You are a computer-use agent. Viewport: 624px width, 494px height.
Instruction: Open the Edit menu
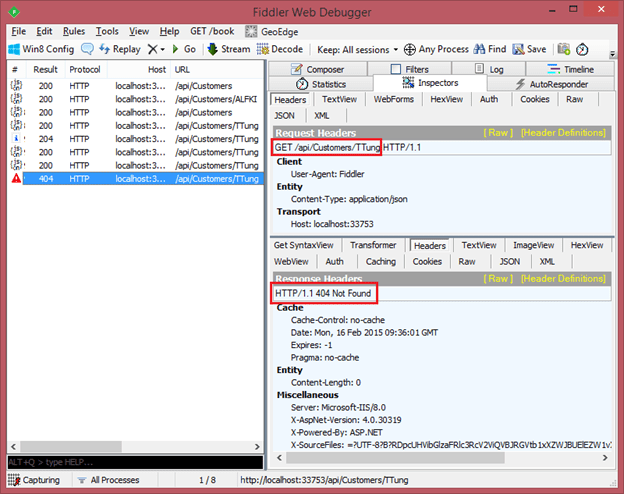(44, 31)
